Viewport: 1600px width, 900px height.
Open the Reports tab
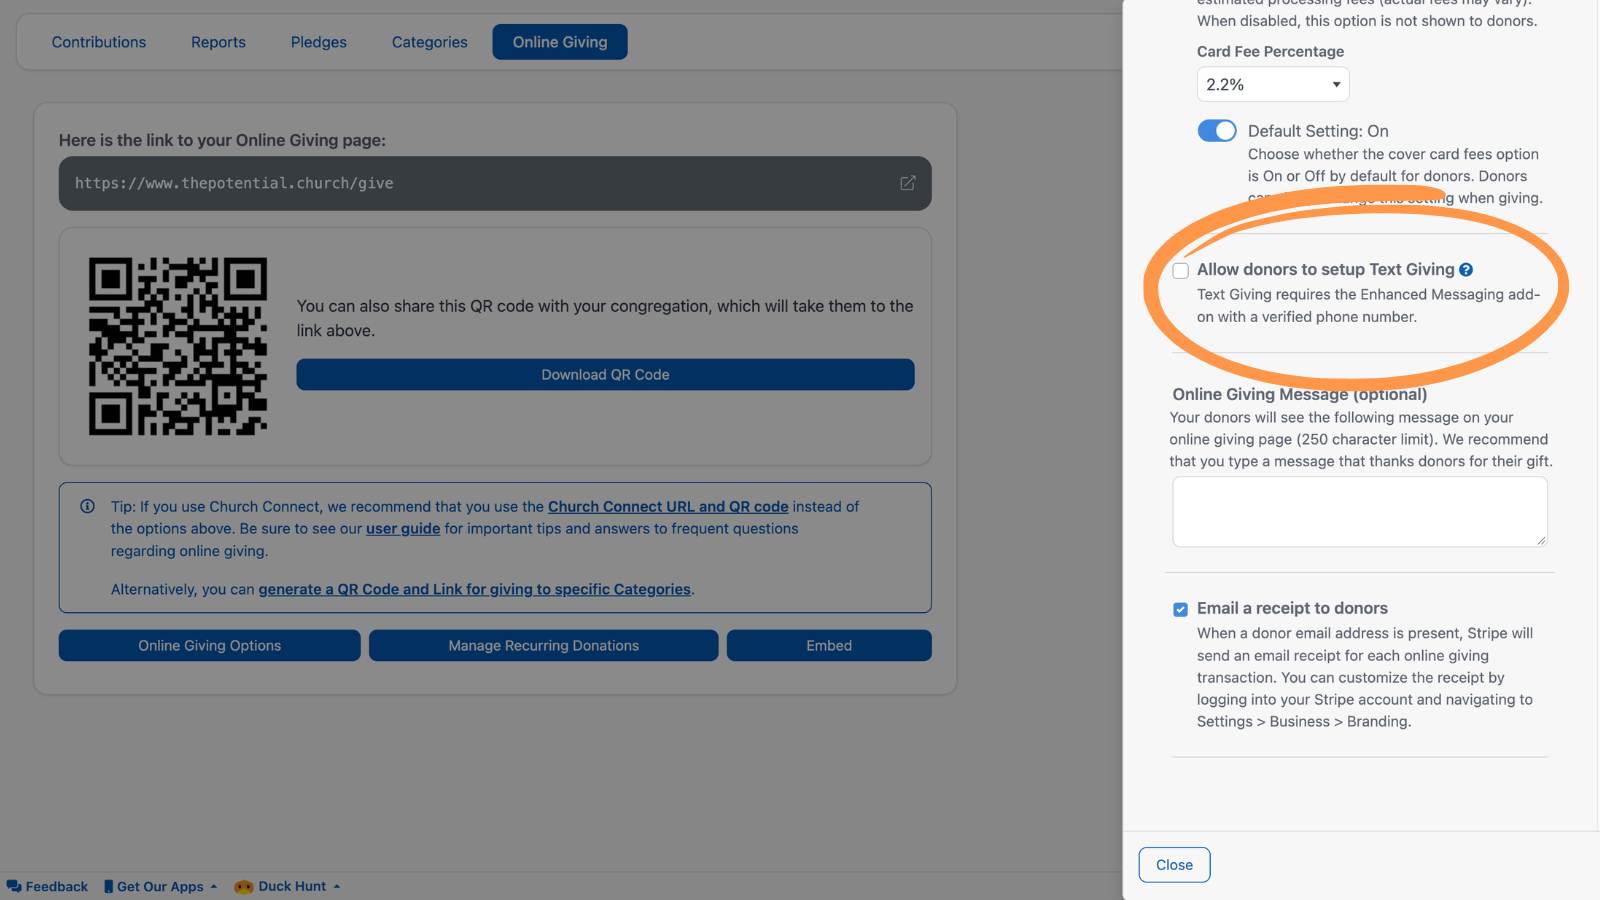(x=218, y=42)
